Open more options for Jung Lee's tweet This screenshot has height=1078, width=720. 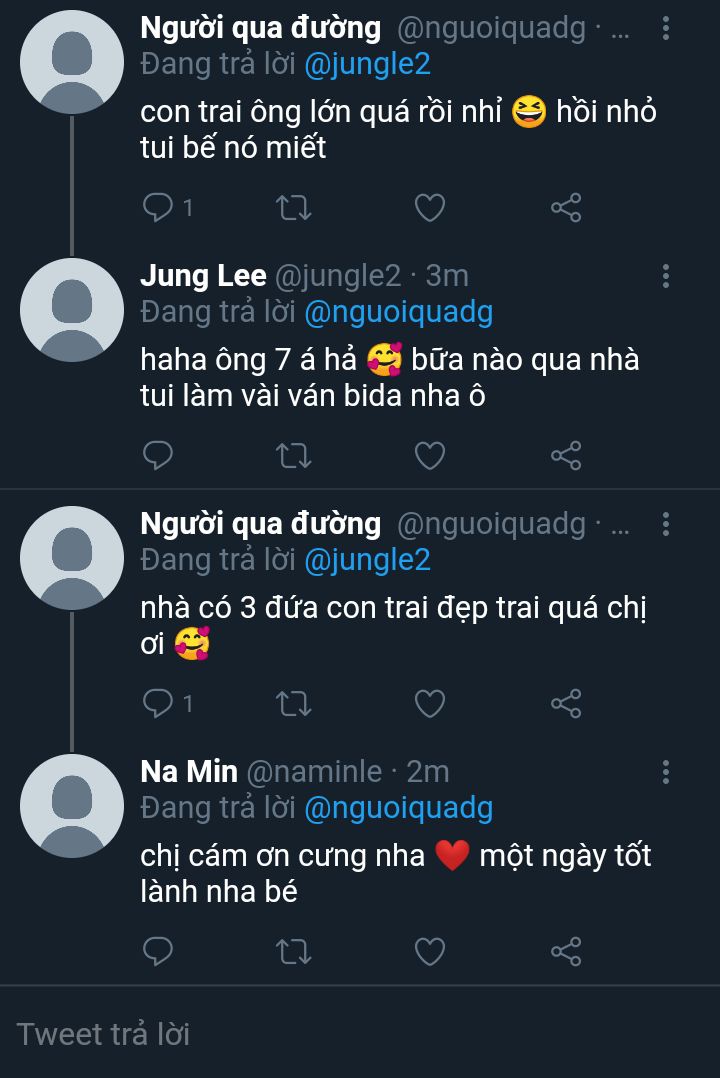point(666,276)
